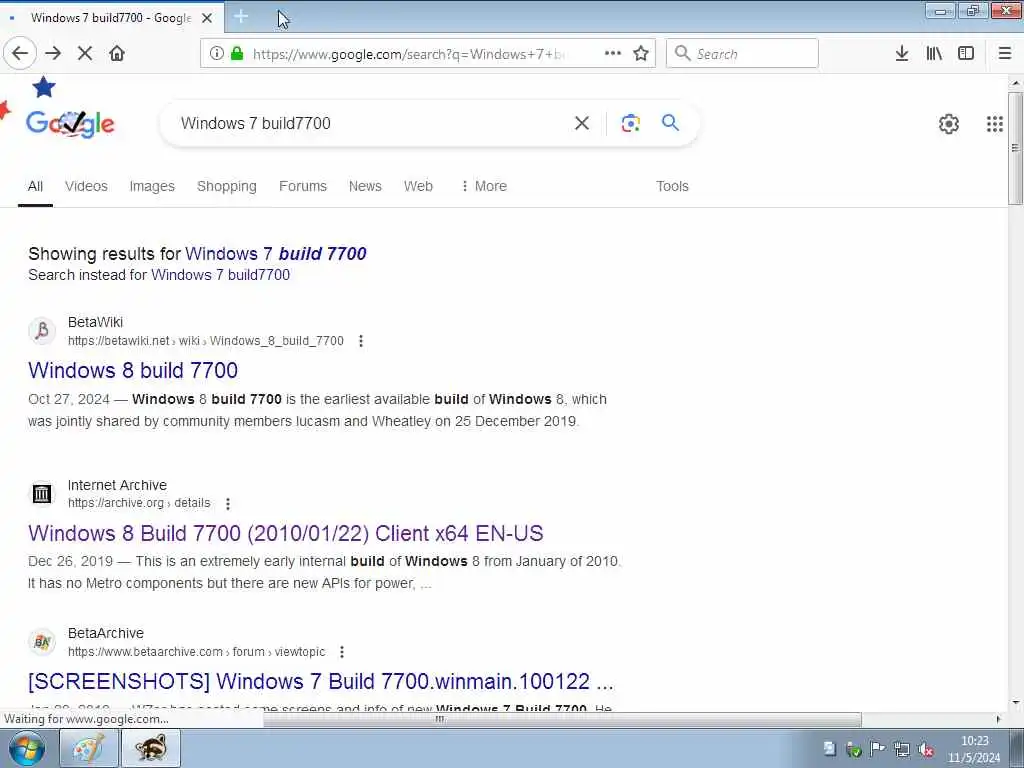Image resolution: width=1024 pixels, height=768 pixels.
Task: Switch to the Forums results tab
Action: 302,186
